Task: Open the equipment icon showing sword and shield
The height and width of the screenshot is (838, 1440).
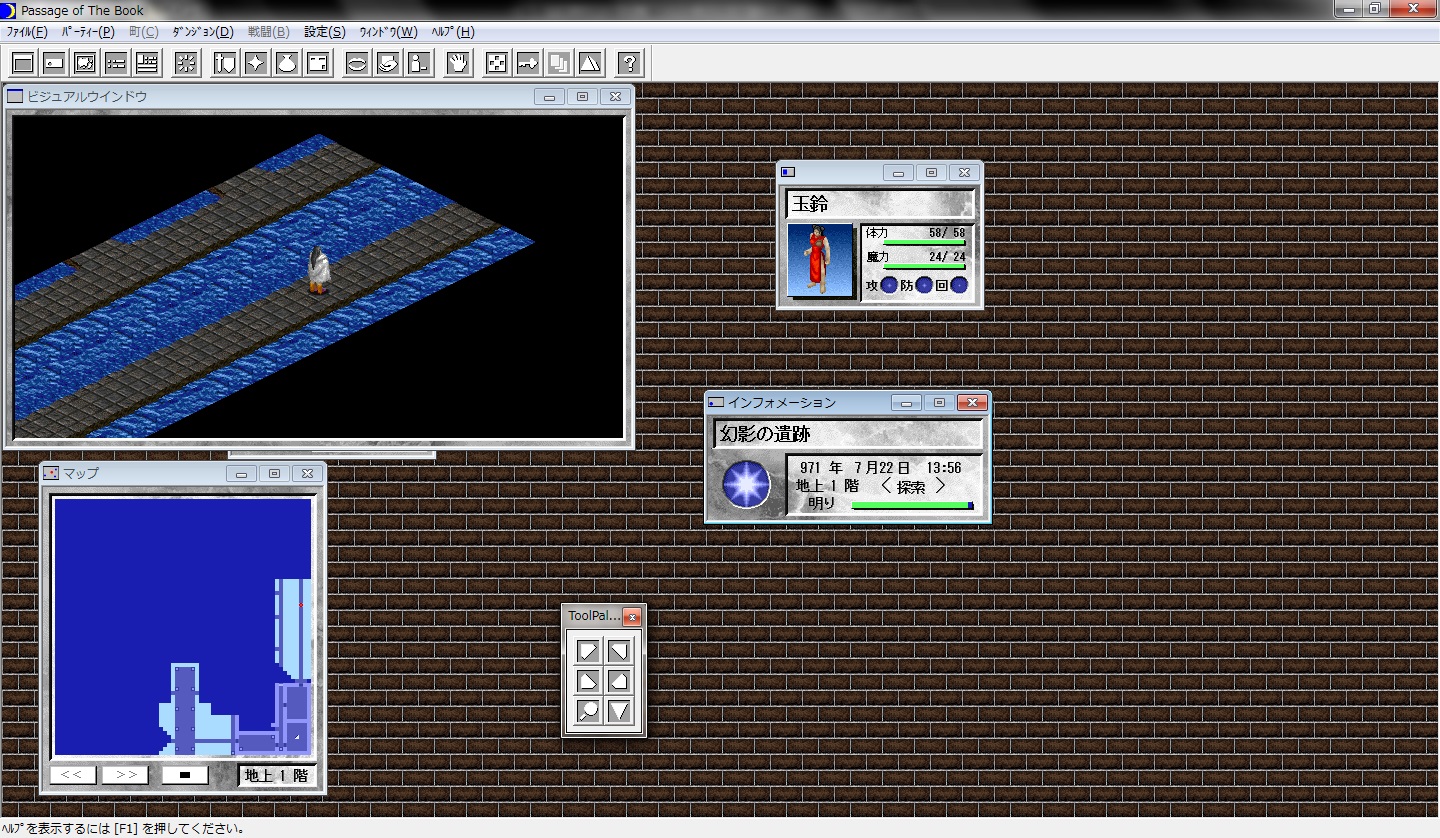Action: [x=222, y=62]
